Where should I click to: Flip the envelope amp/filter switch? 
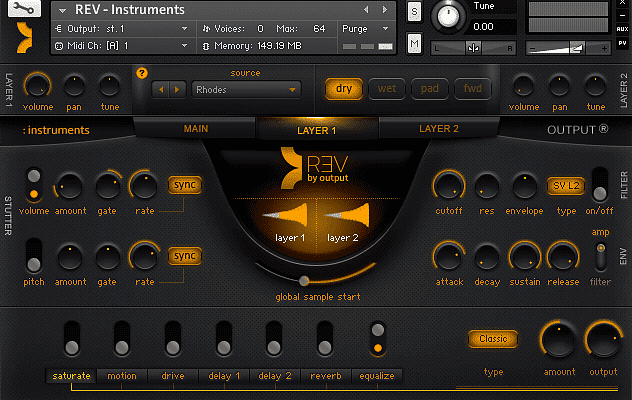pyautogui.click(x=600, y=255)
